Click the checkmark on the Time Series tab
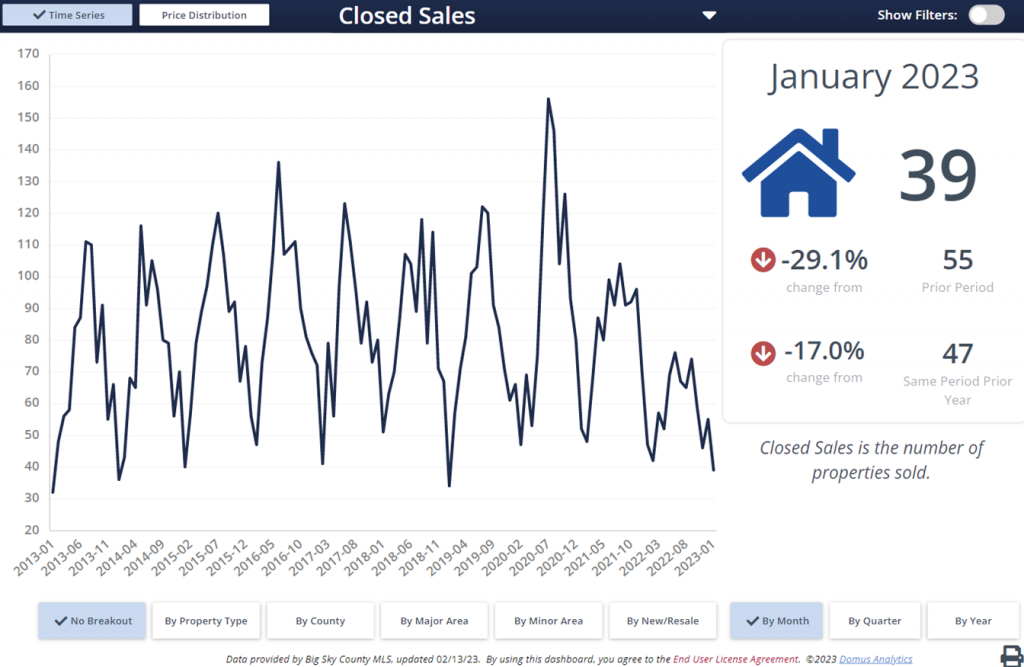The height and width of the screenshot is (667, 1024). [41, 14]
